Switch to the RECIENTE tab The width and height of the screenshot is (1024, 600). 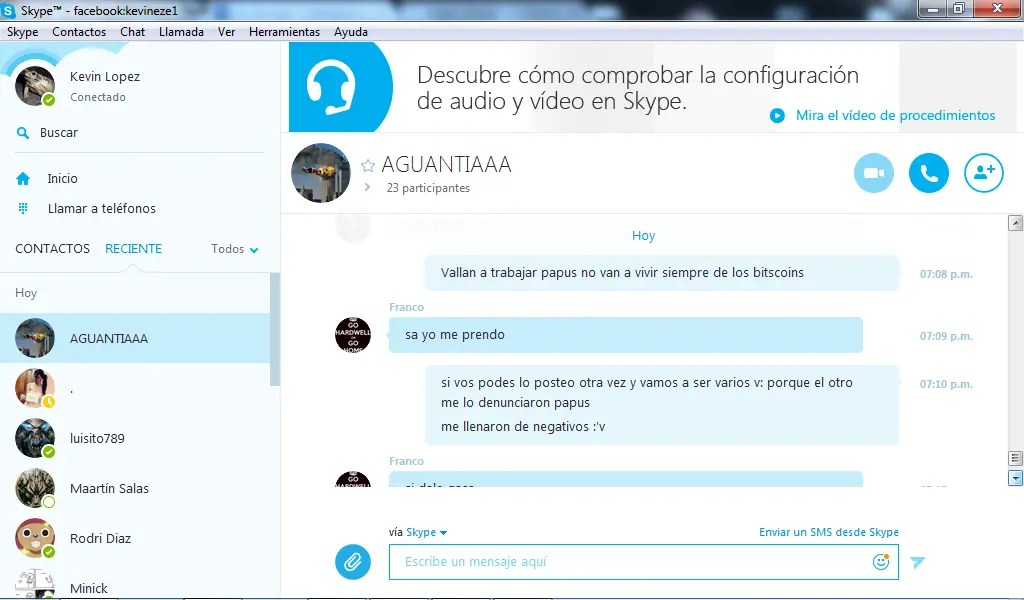[133, 249]
